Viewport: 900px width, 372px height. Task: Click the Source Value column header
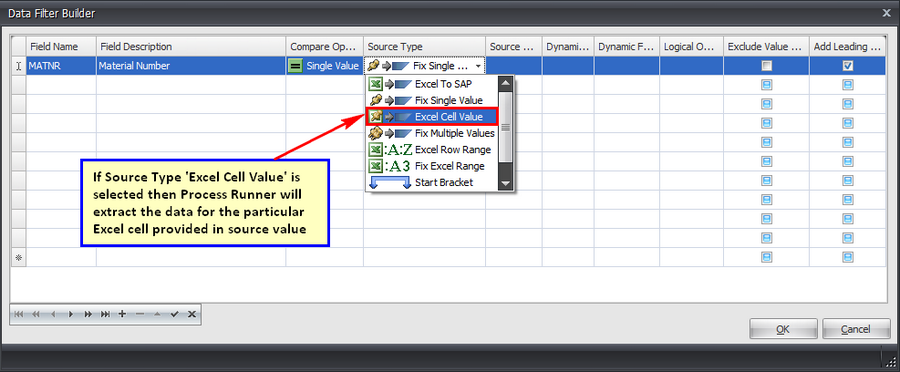point(514,47)
